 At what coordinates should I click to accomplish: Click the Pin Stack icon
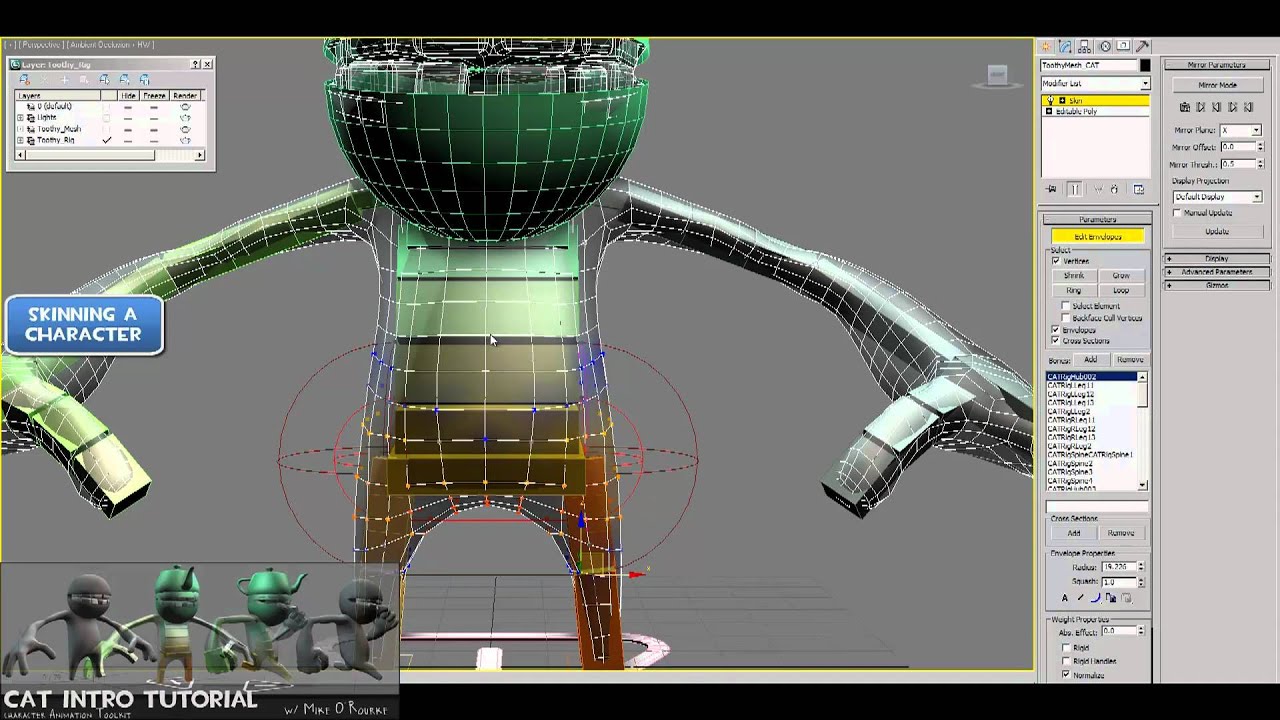click(1051, 189)
